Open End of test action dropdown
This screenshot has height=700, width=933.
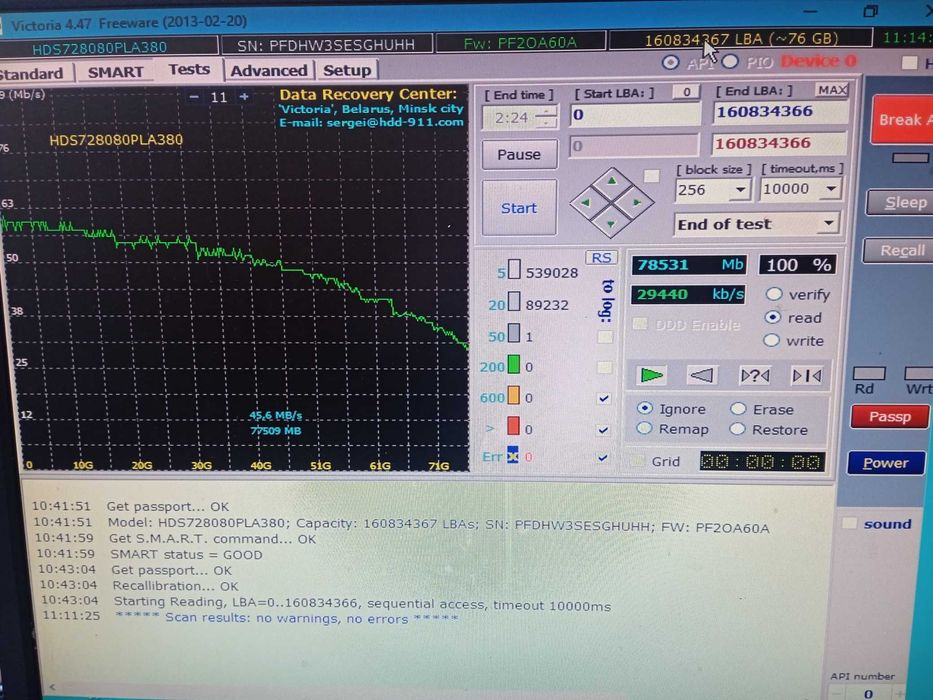point(828,224)
